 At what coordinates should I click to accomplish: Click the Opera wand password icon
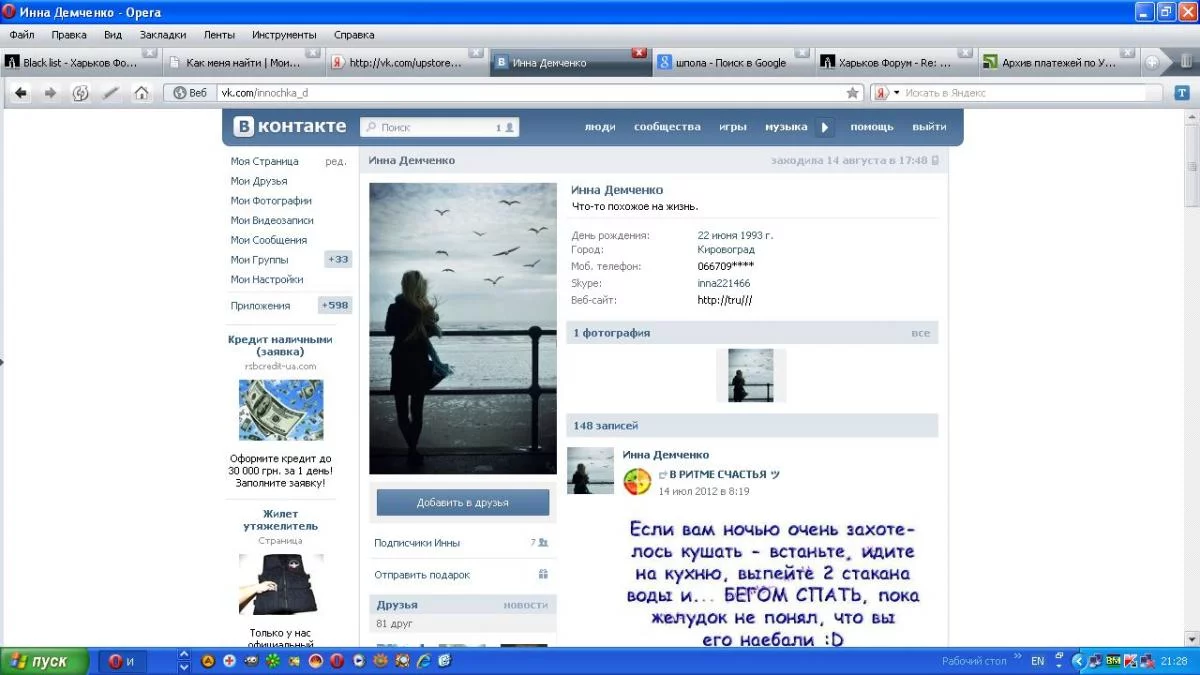(111, 93)
